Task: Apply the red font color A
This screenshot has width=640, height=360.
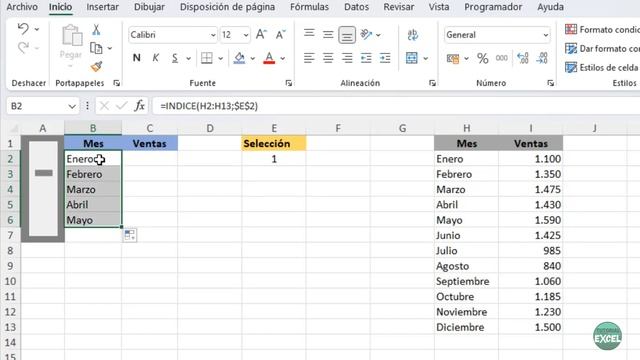Action: point(269,58)
